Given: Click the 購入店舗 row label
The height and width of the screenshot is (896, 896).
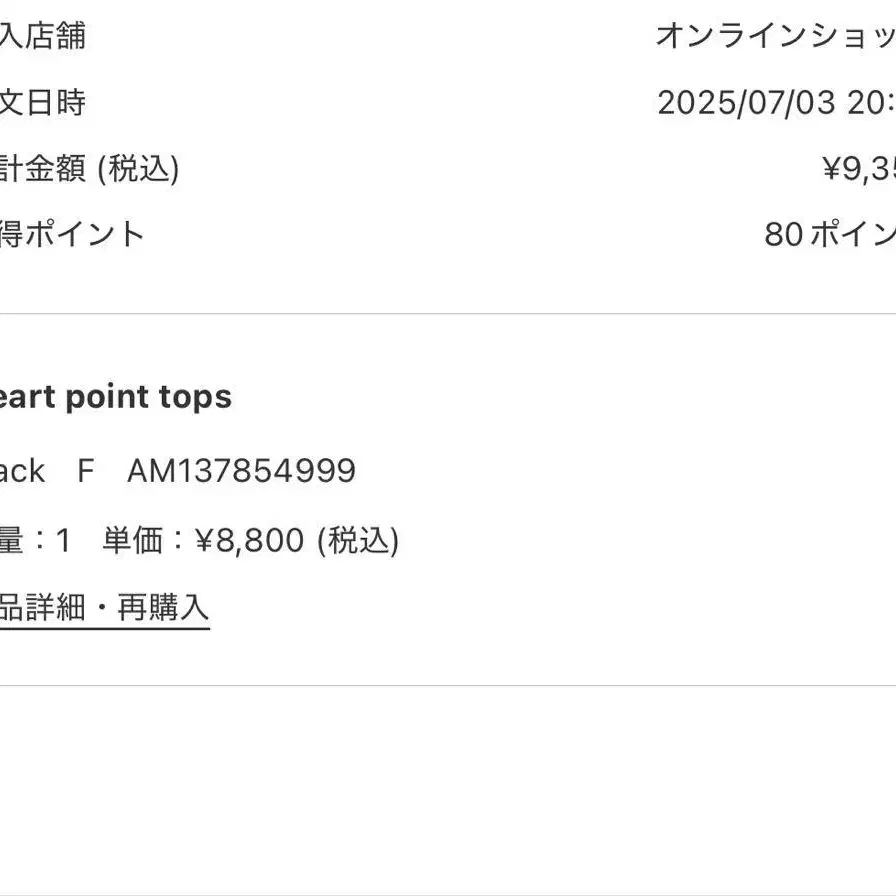Looking at the screenshot, I should 43,36.
